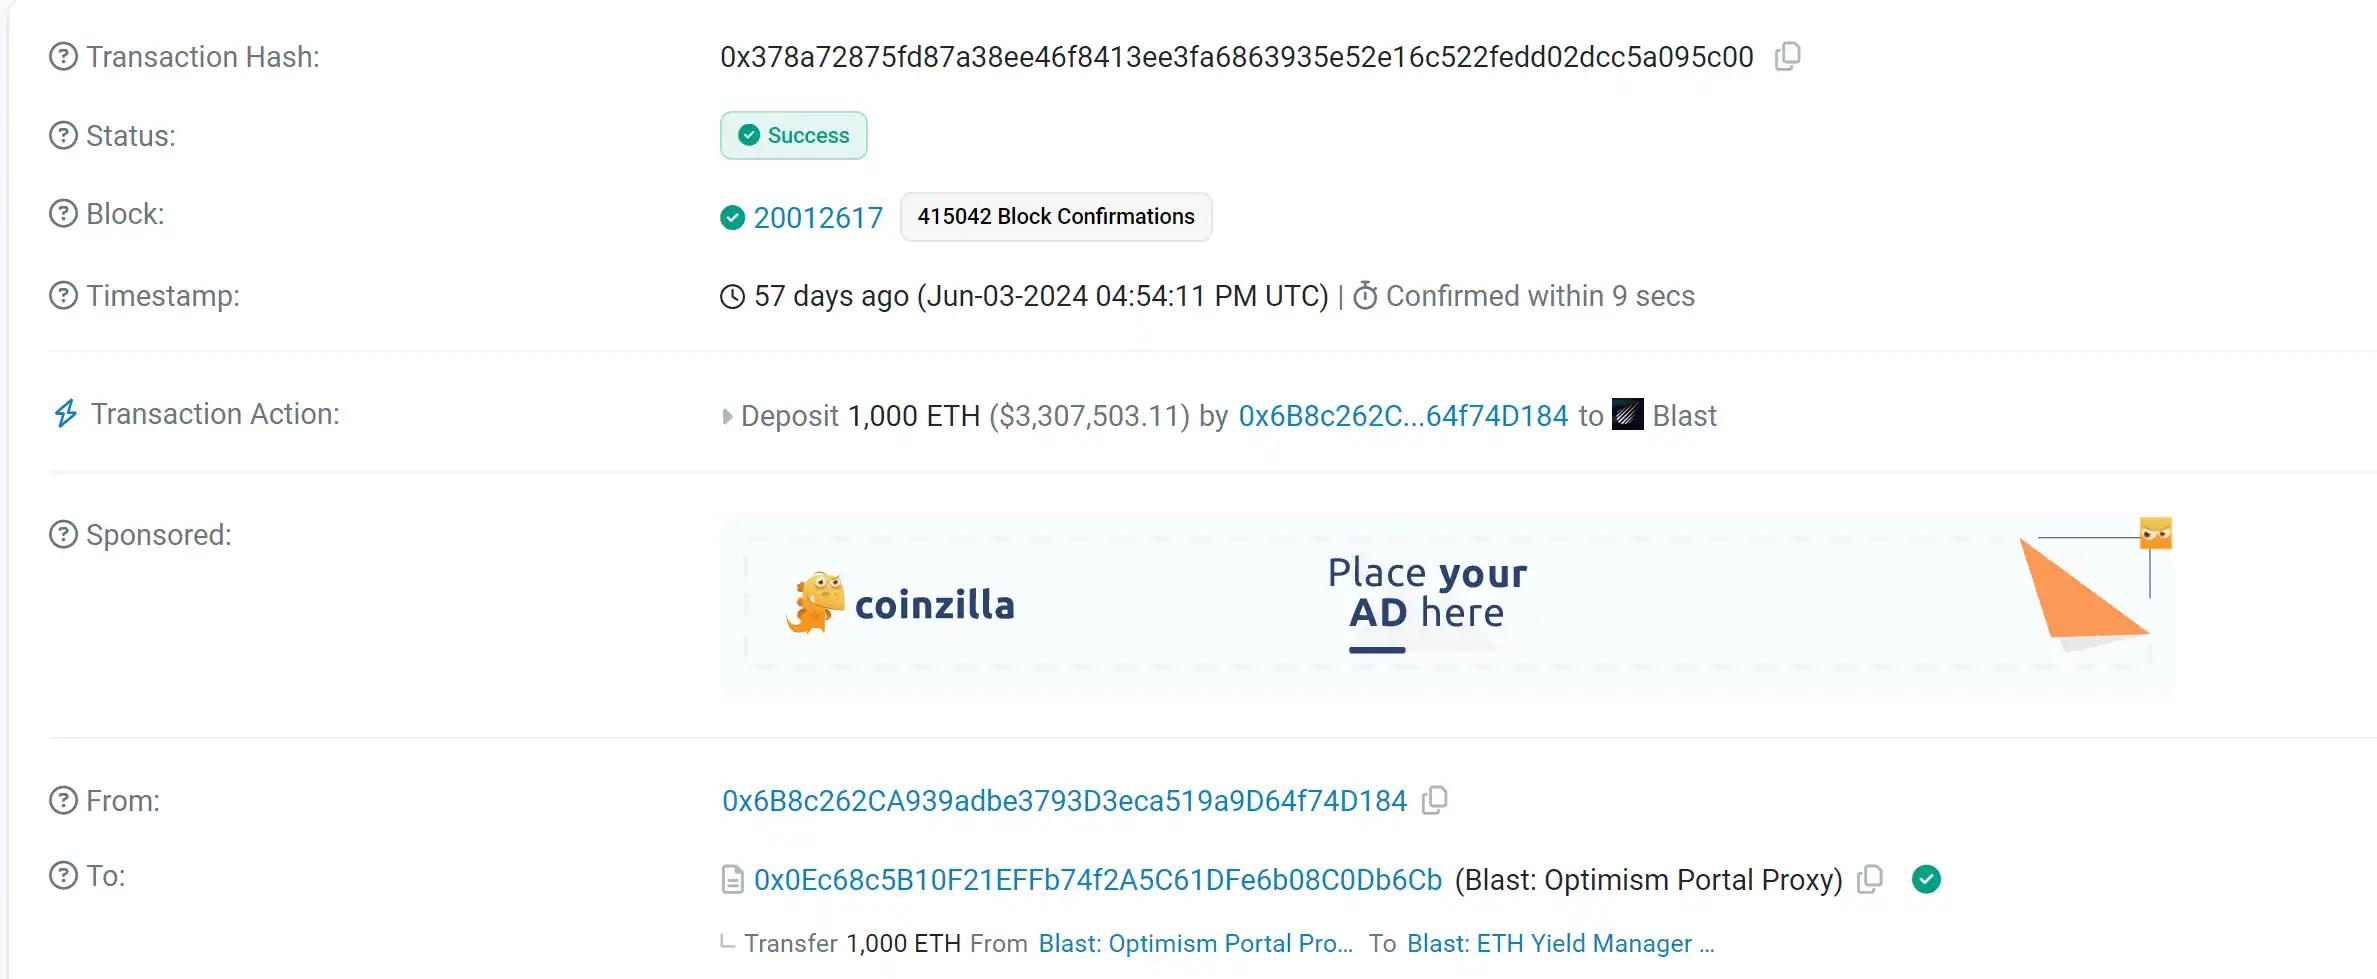2377x979 pixels.
Task: Click the Sponsored help question icon
Action: point(63,535)
